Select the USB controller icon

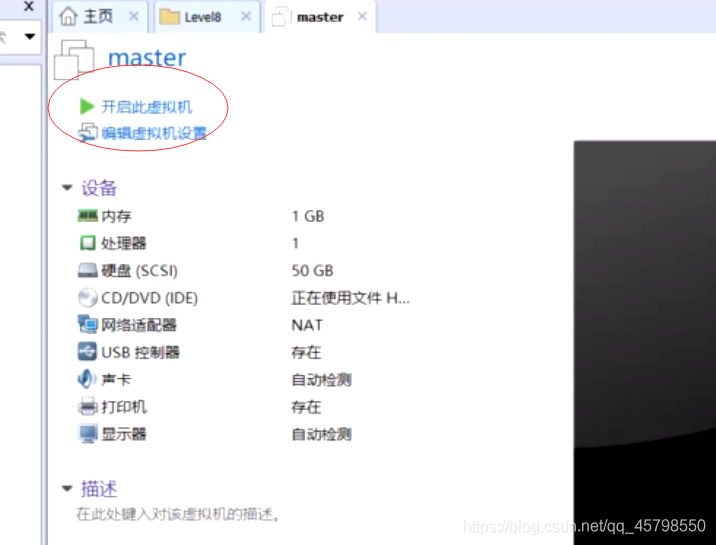click(x=87, y=351)
